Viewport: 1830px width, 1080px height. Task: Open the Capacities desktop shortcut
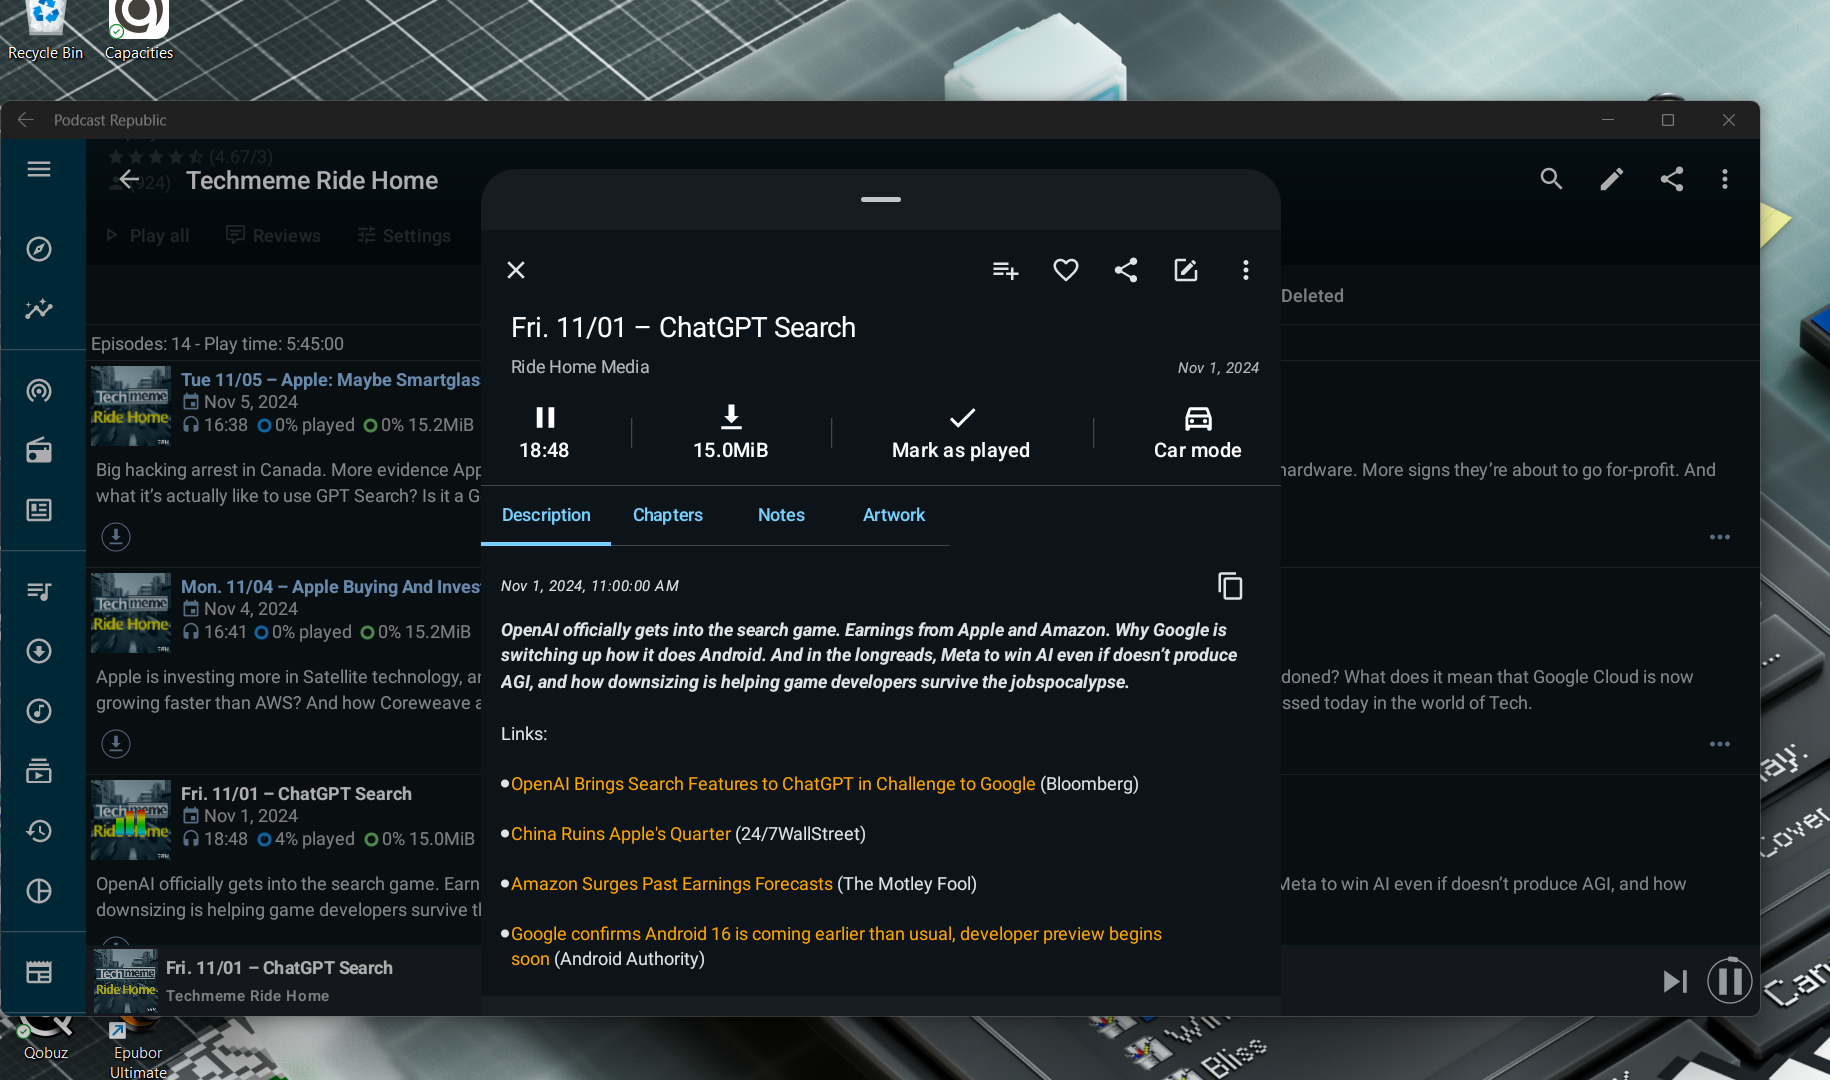(x=139, y=32)
